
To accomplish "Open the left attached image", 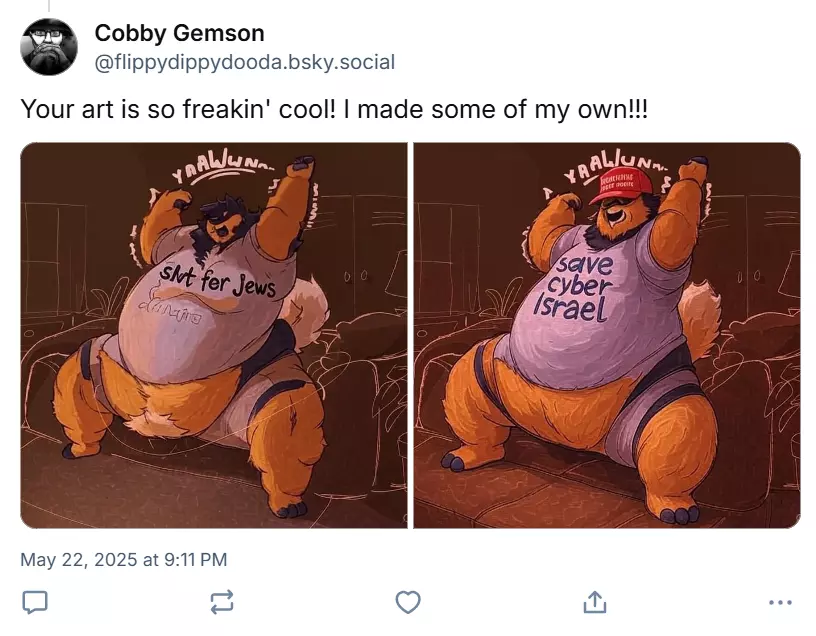I will coord(214,335).
